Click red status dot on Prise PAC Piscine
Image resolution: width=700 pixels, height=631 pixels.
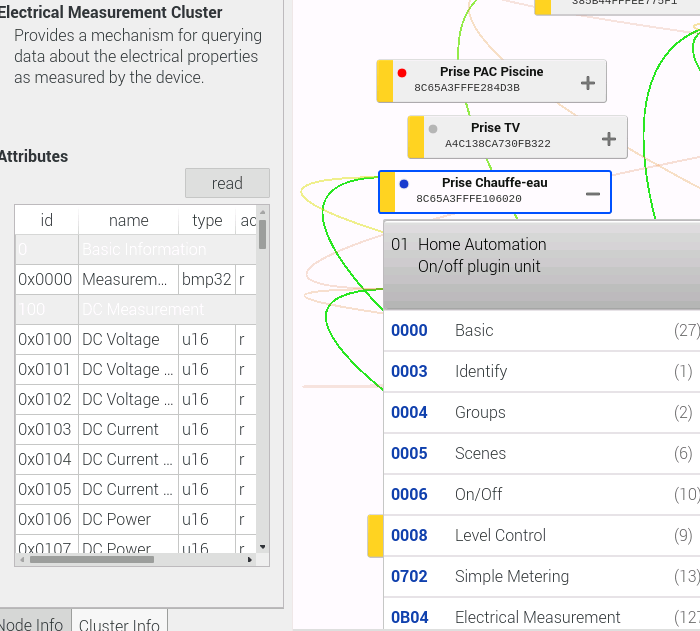pyautogui.click(x=402, y=73)
